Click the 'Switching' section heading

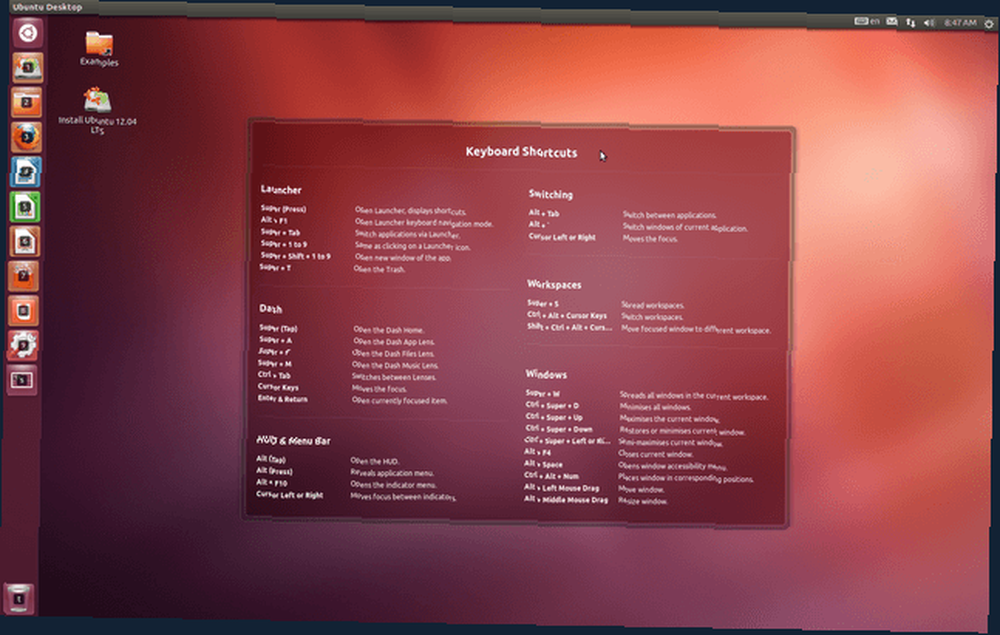(550, 194)
